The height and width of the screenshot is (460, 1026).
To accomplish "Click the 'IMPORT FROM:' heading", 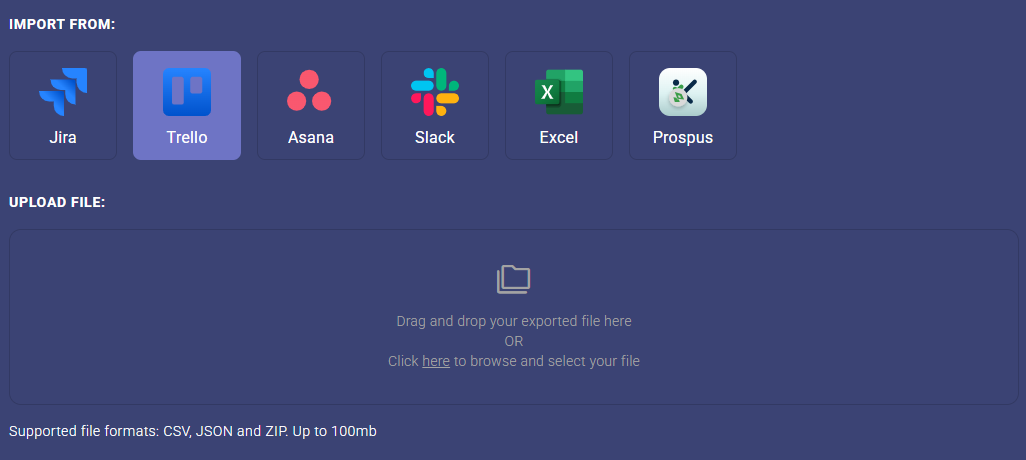I will coord(62,24).
